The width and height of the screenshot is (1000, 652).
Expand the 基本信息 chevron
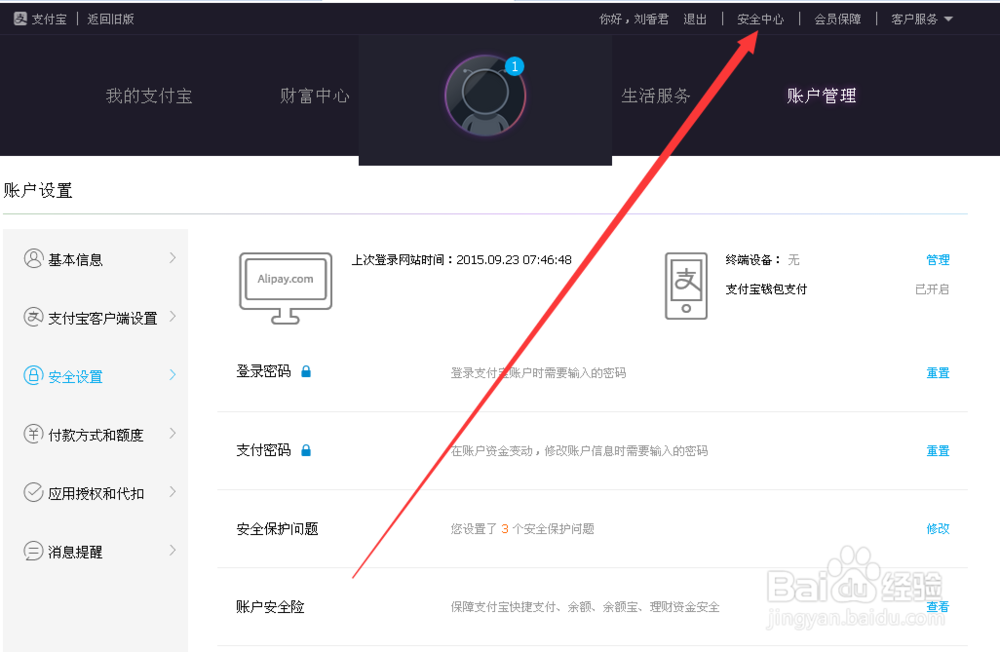173,258
